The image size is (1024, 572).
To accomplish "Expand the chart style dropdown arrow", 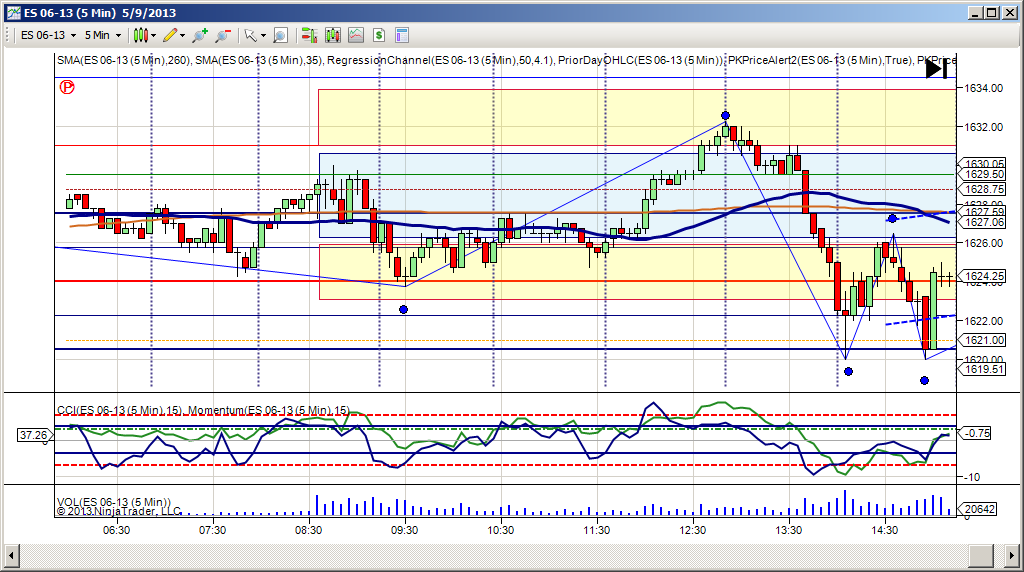I will pos(154,35).
